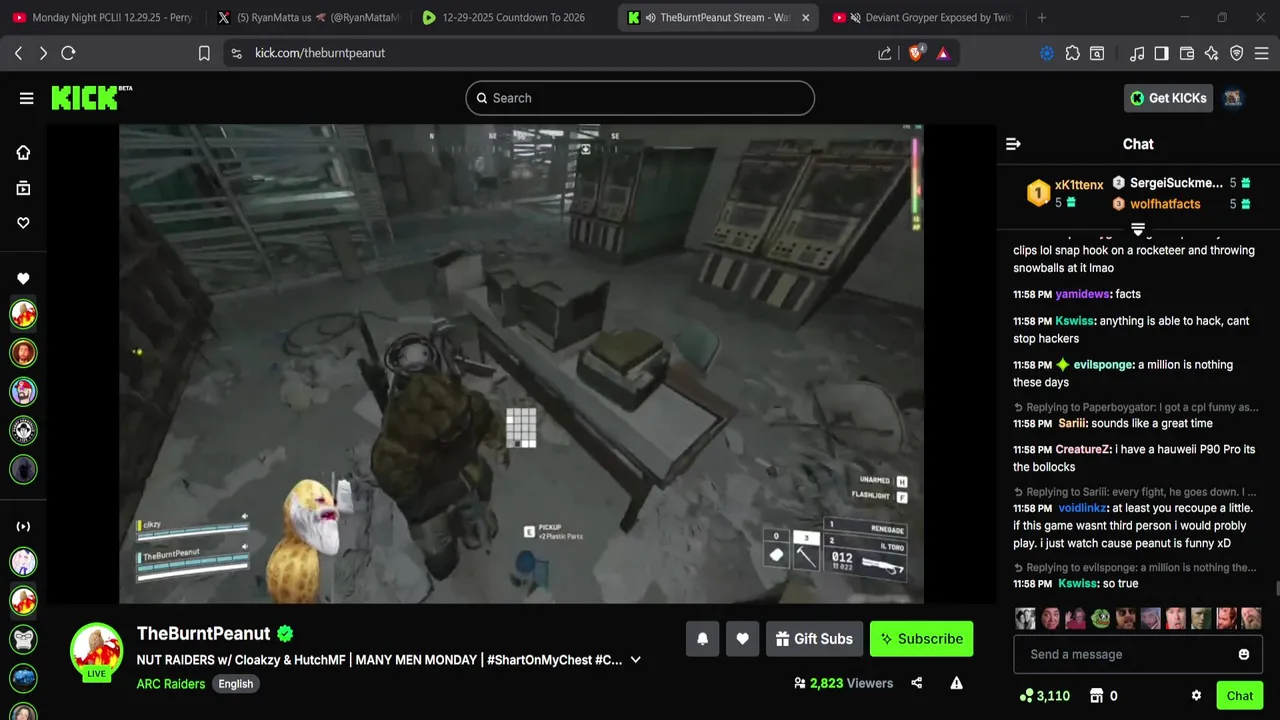Screen dimensions: 1280x720
Task: Click in the Kick search box
Action: [x=640, y=98]
